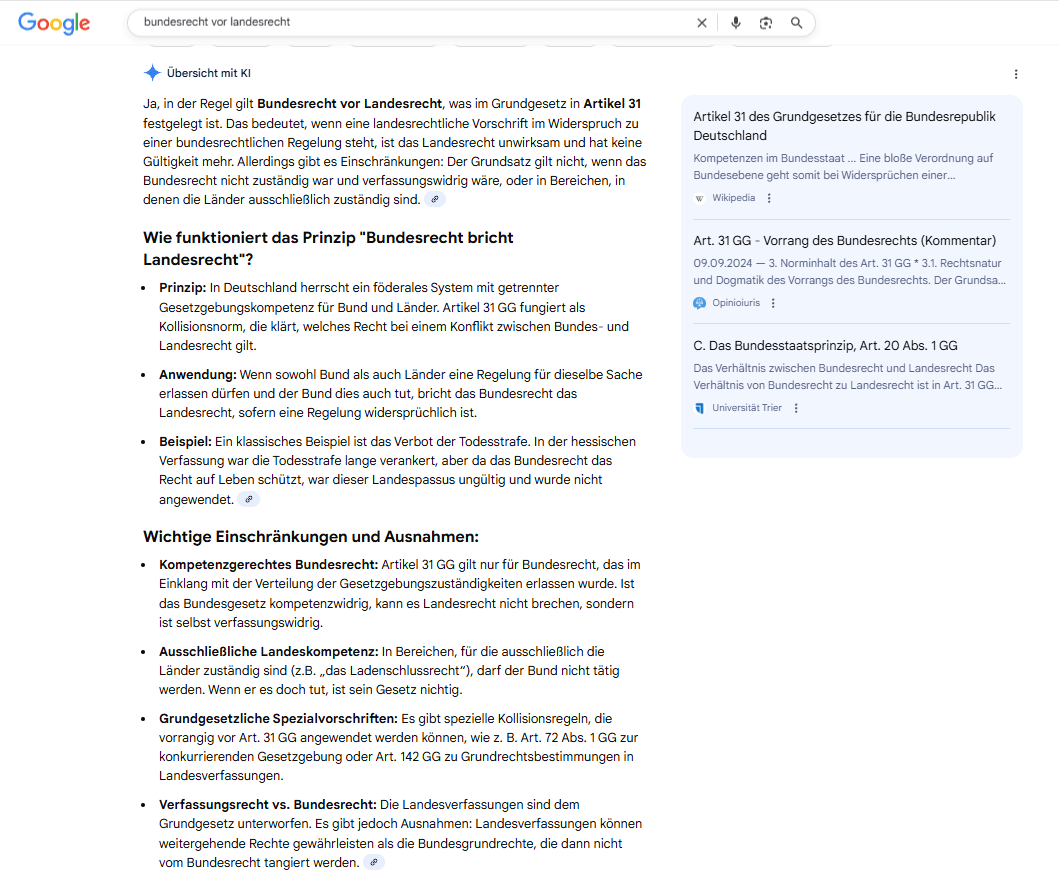Open the AI overview three-dot options menu

[x=1016, y=74]
